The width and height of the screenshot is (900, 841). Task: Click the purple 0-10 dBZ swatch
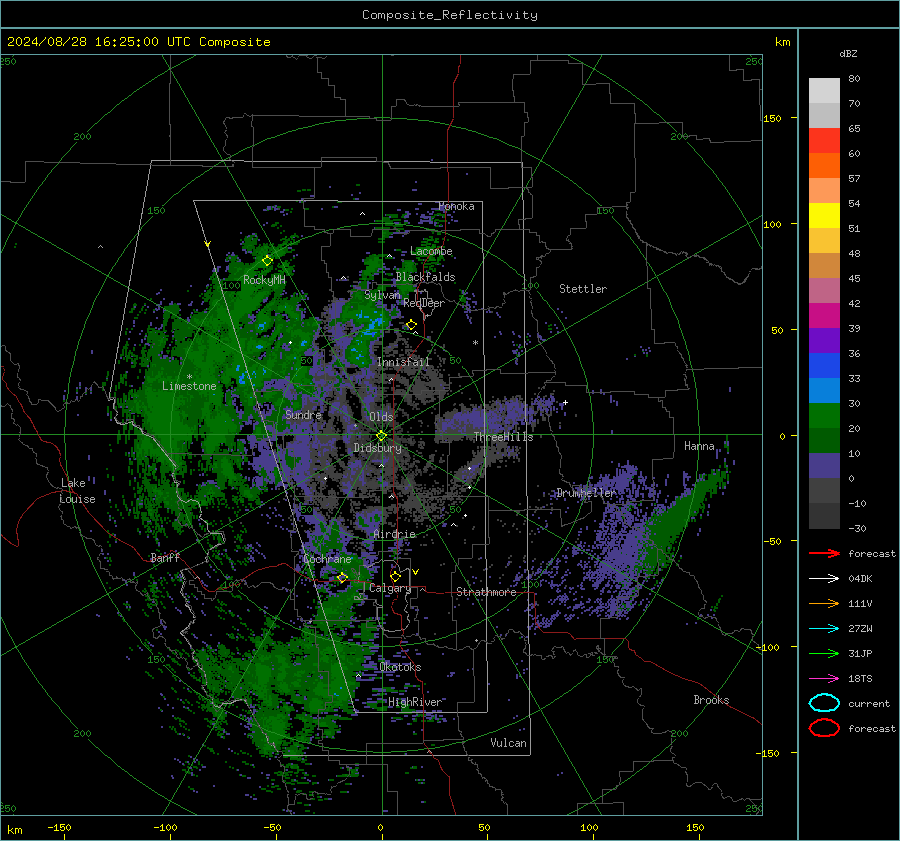[824, 465]
